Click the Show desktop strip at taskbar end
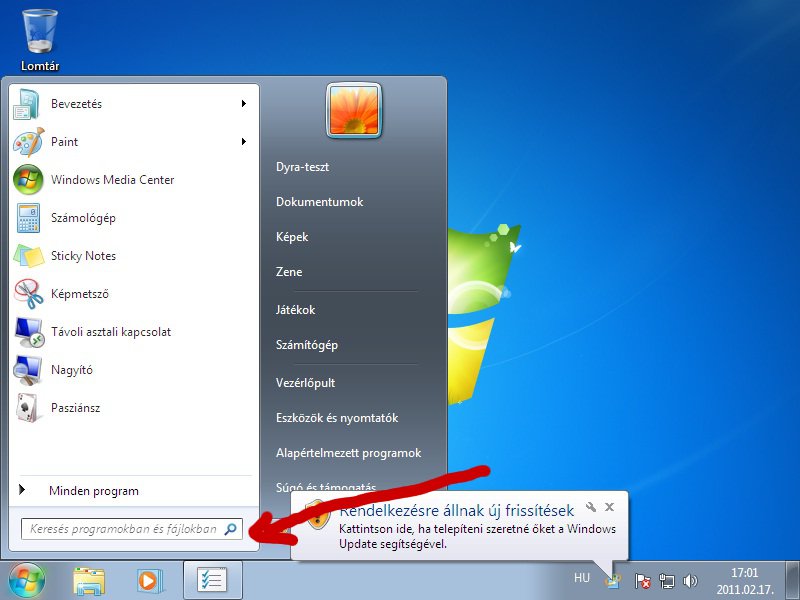The height and width of the screenshot is (600, 800). click(x=792, y=581)
